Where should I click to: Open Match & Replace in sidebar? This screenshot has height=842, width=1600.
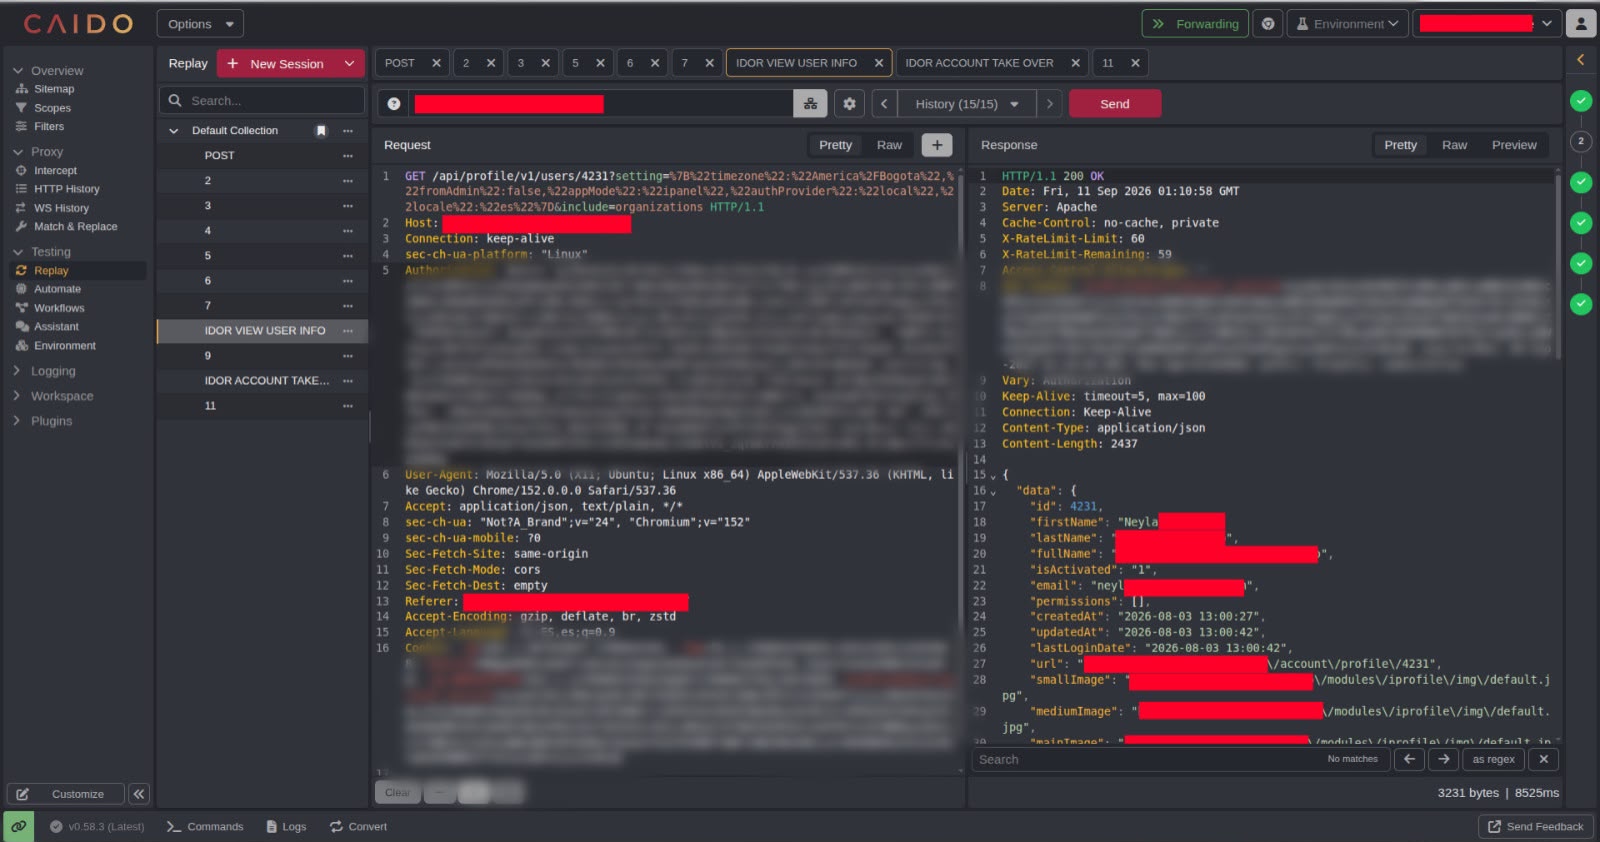[x=75, y=227]
